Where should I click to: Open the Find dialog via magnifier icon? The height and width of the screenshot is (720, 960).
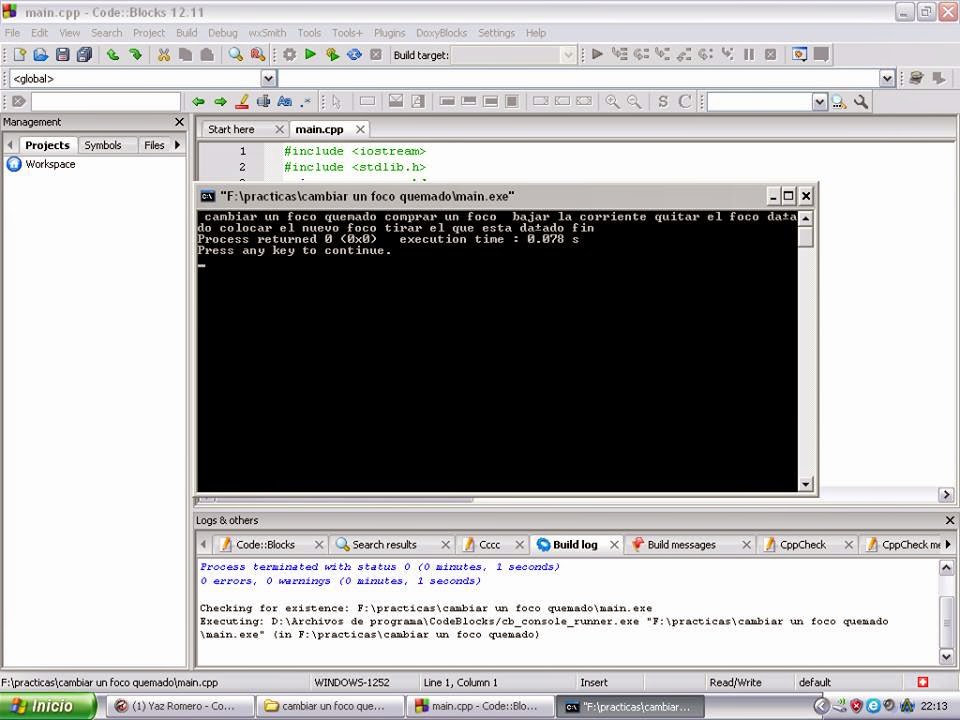[235, 55]
